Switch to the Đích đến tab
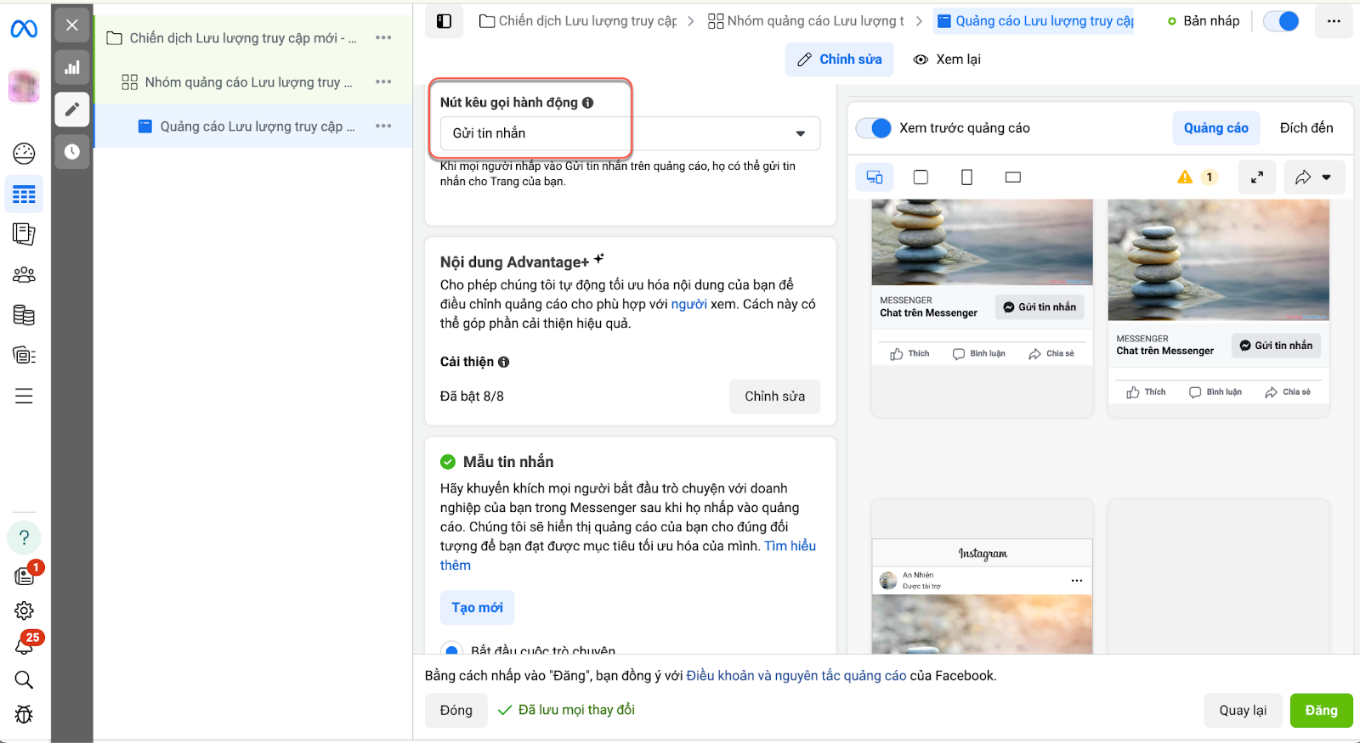Viewport: 1360px width, 743px height. (x=1306, y=128)
